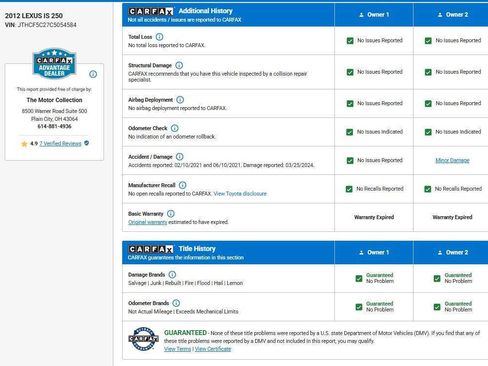Click Odometer Check Owner 1 No Issues Indicated

(380, 132)
